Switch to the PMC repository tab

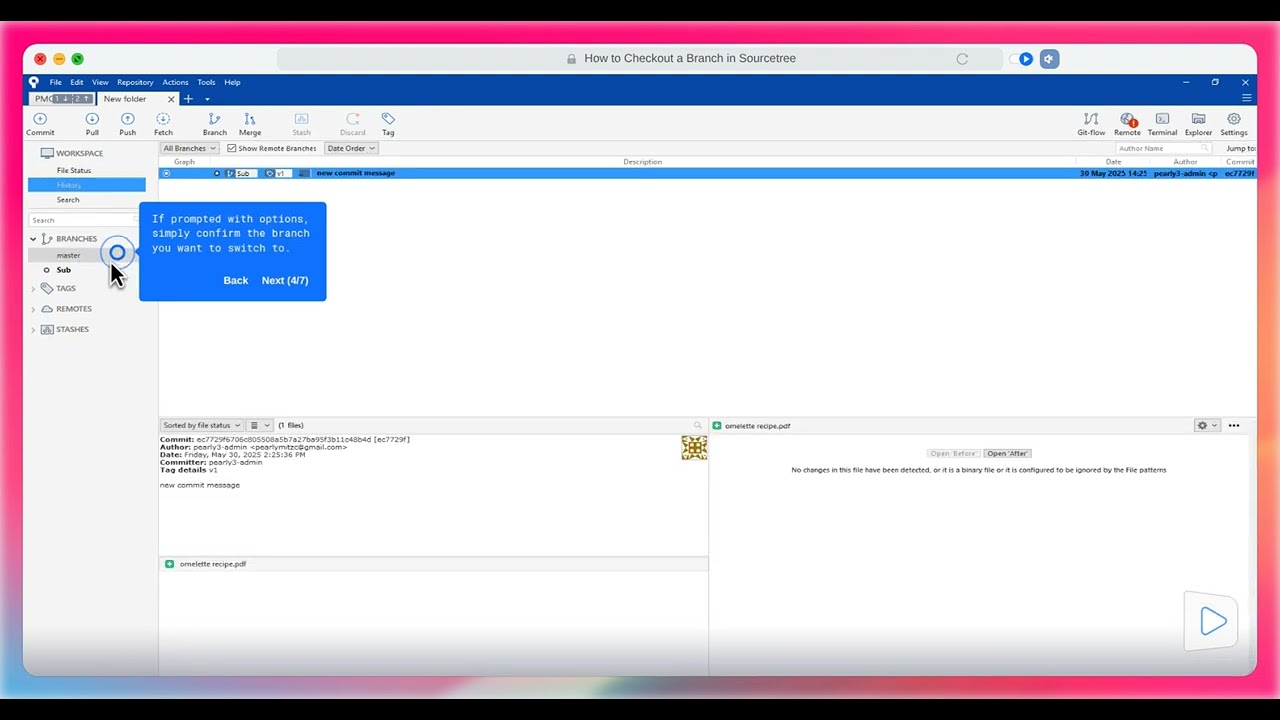63,99
